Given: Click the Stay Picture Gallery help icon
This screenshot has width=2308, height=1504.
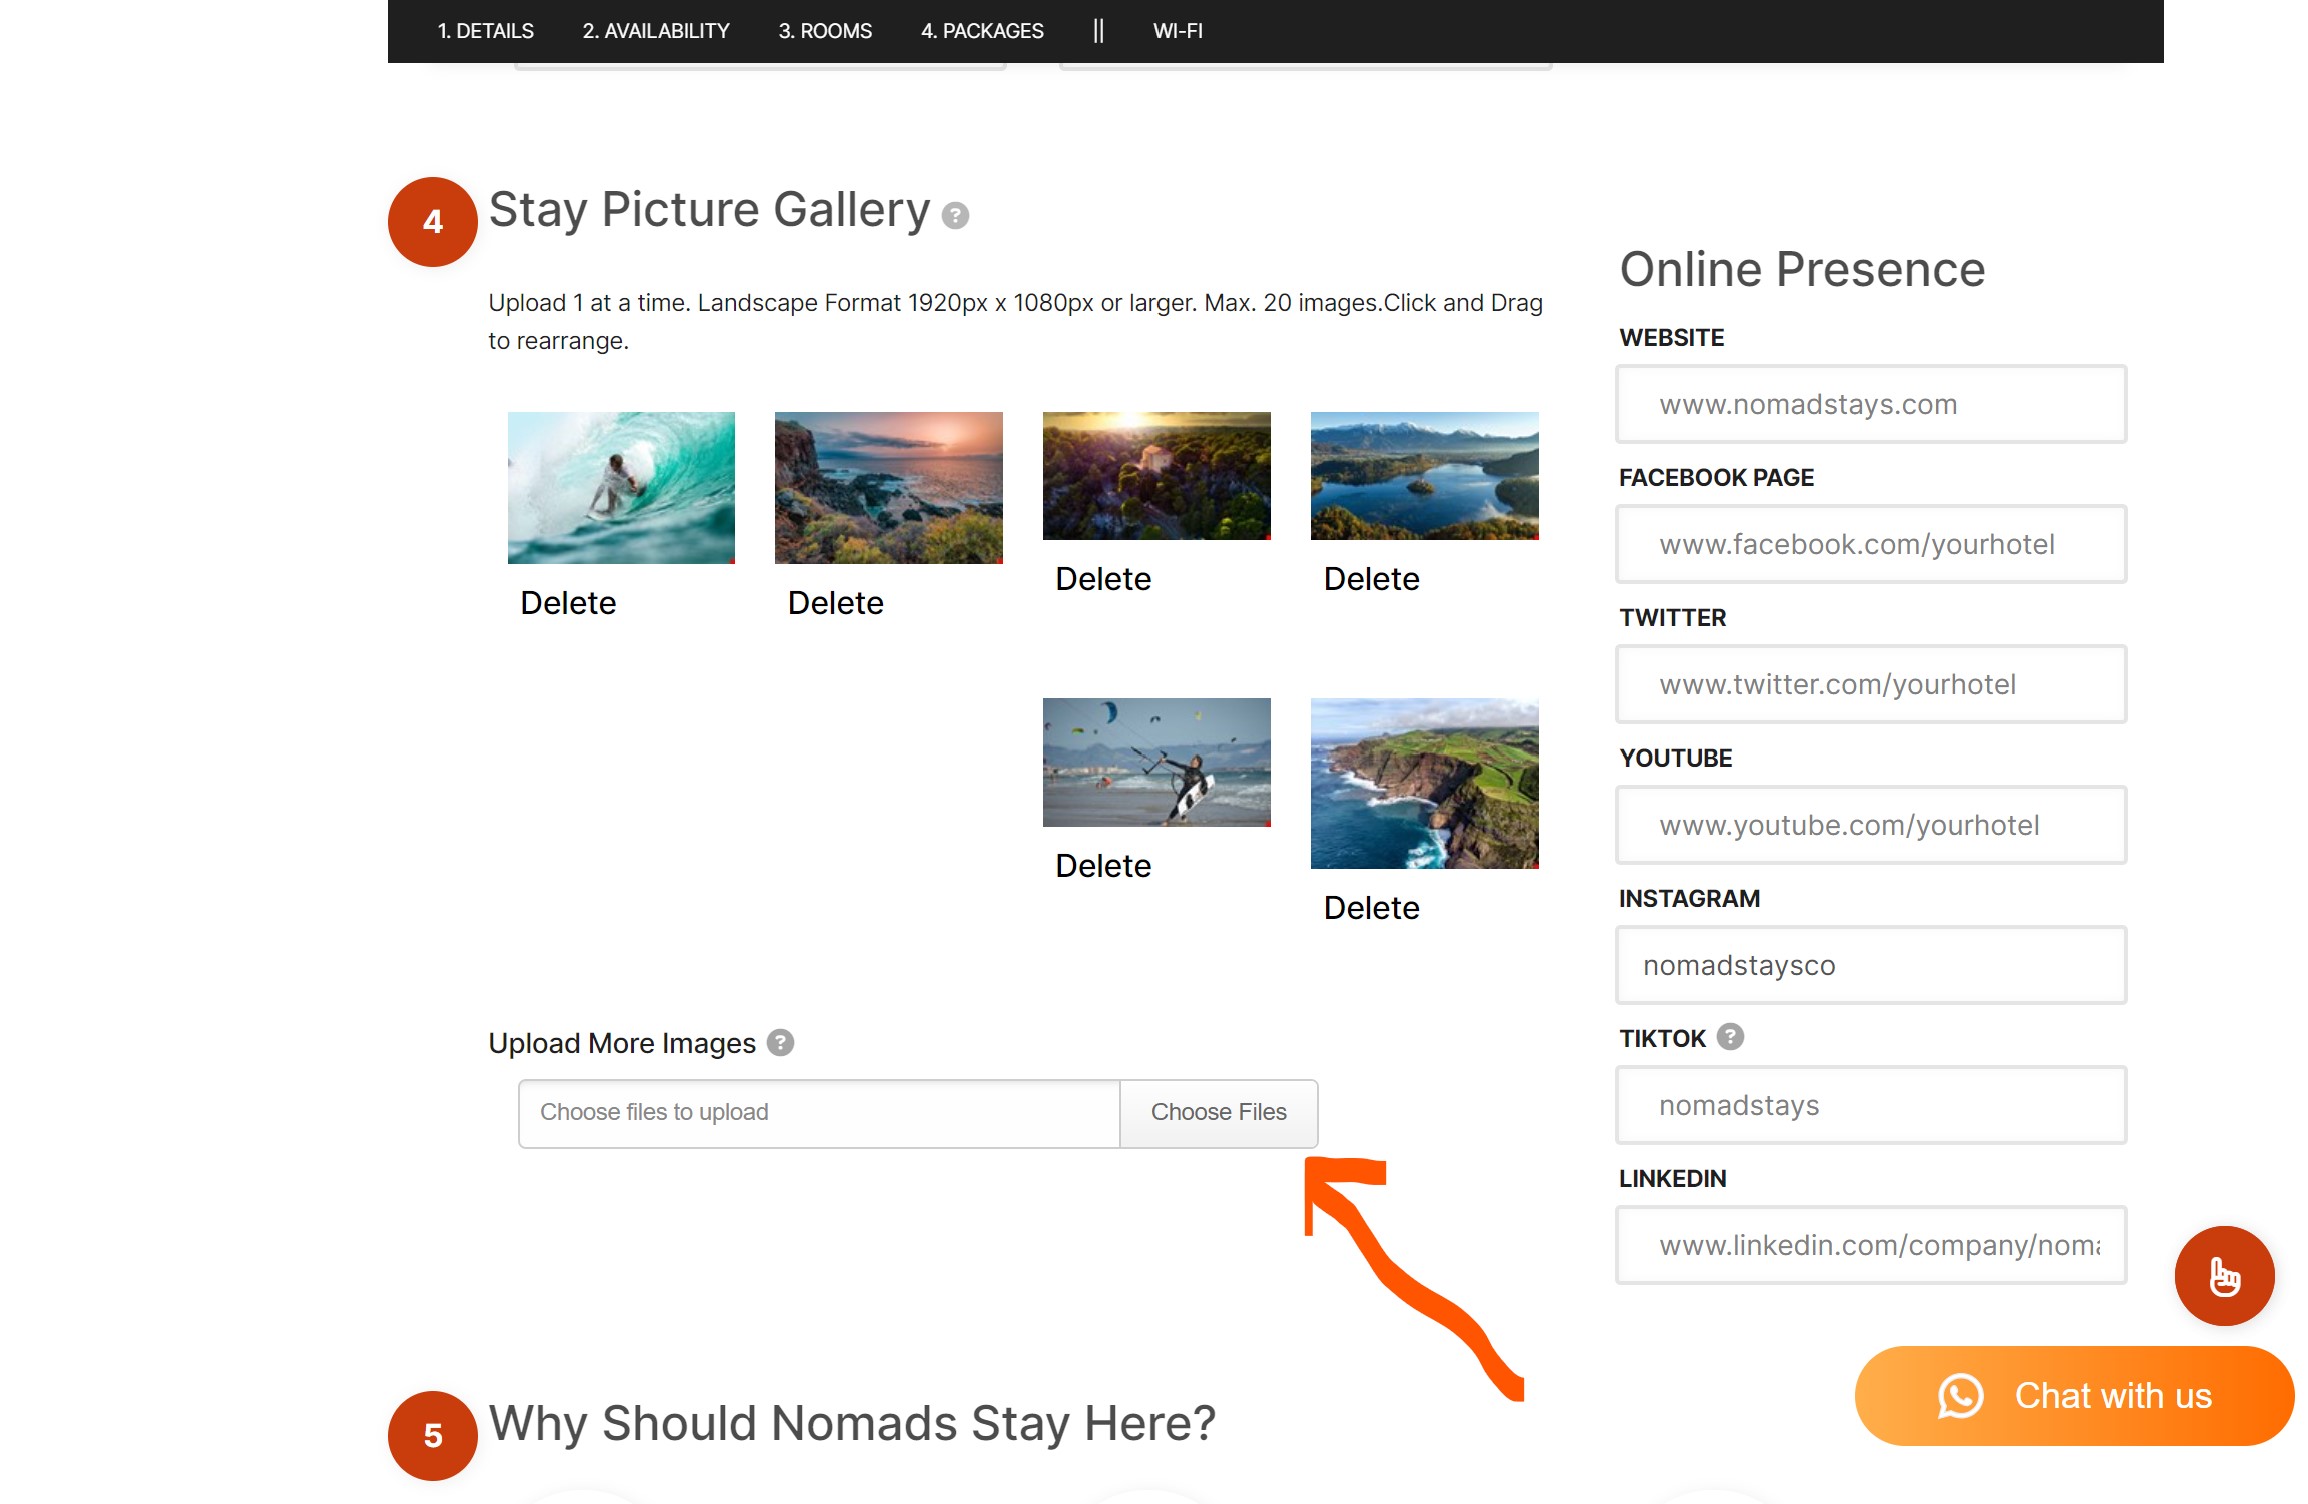Looking at the screenshot, I should coord(955,216).
